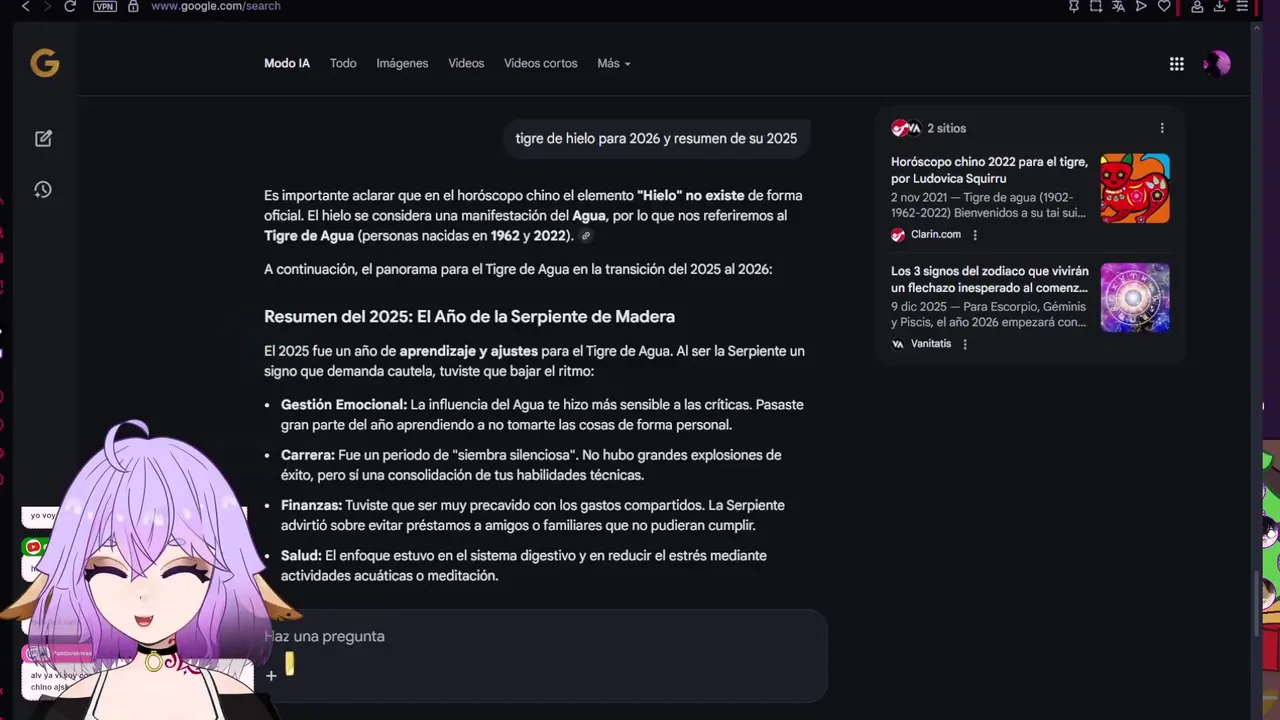Click the Google account profile avatar
Viewport: 1280px width, 720px height.
point(1216,64)
